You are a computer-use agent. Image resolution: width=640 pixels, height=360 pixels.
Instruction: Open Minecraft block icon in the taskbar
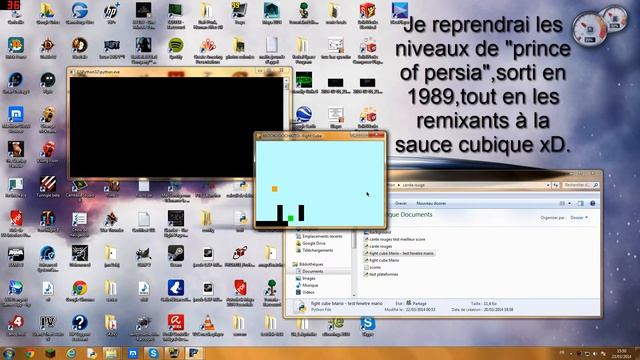(x=50, y=353)
